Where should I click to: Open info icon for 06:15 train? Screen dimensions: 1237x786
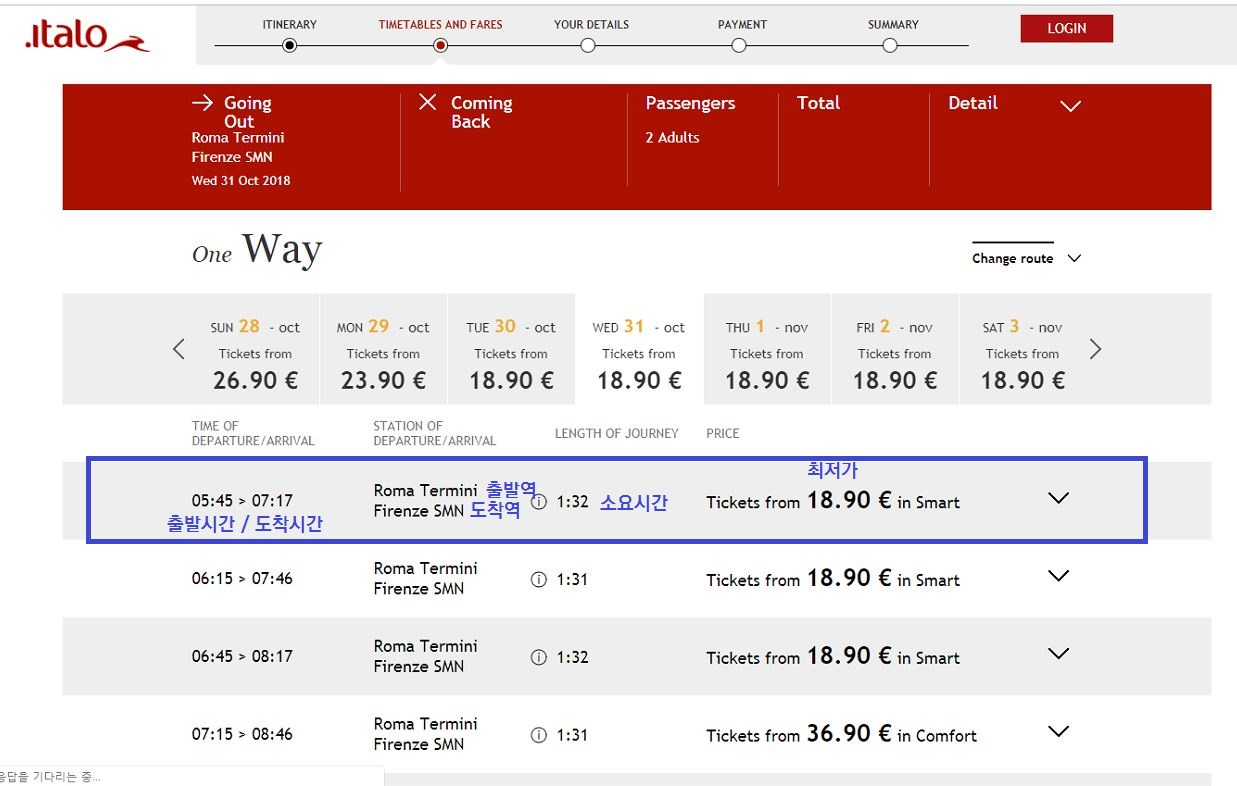coord(539,580)
